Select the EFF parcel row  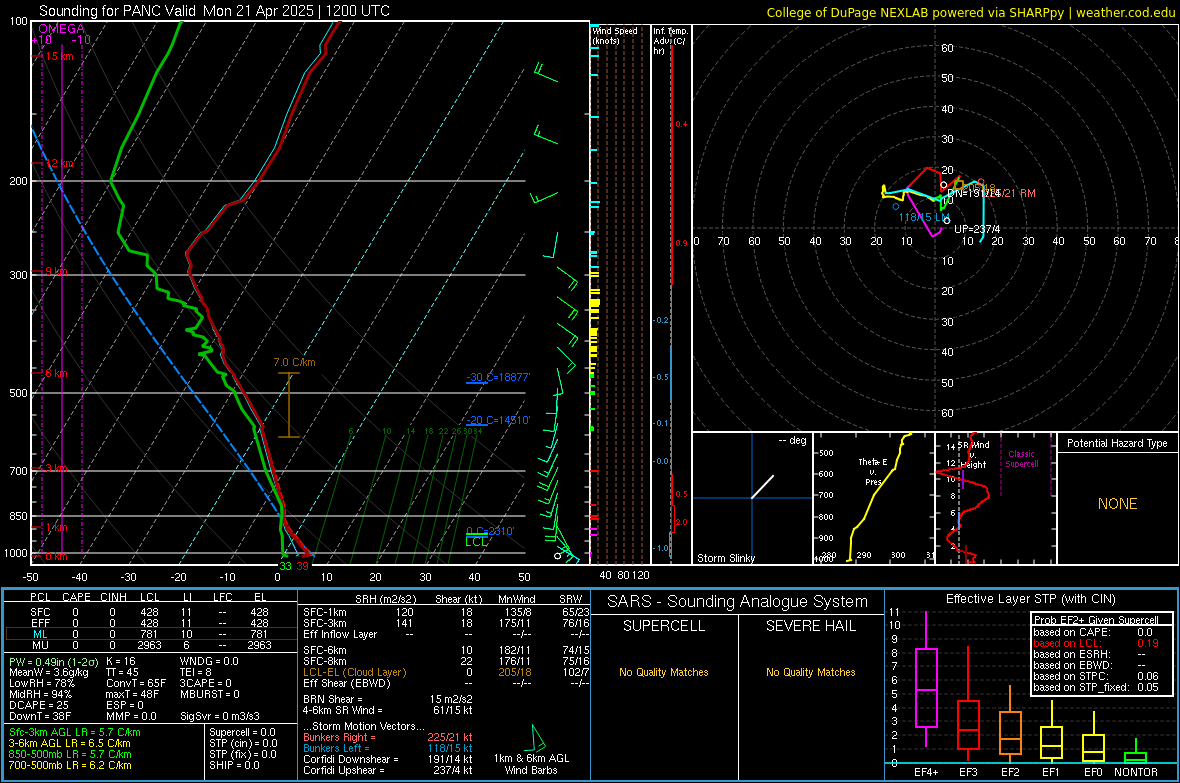(151, 623)
